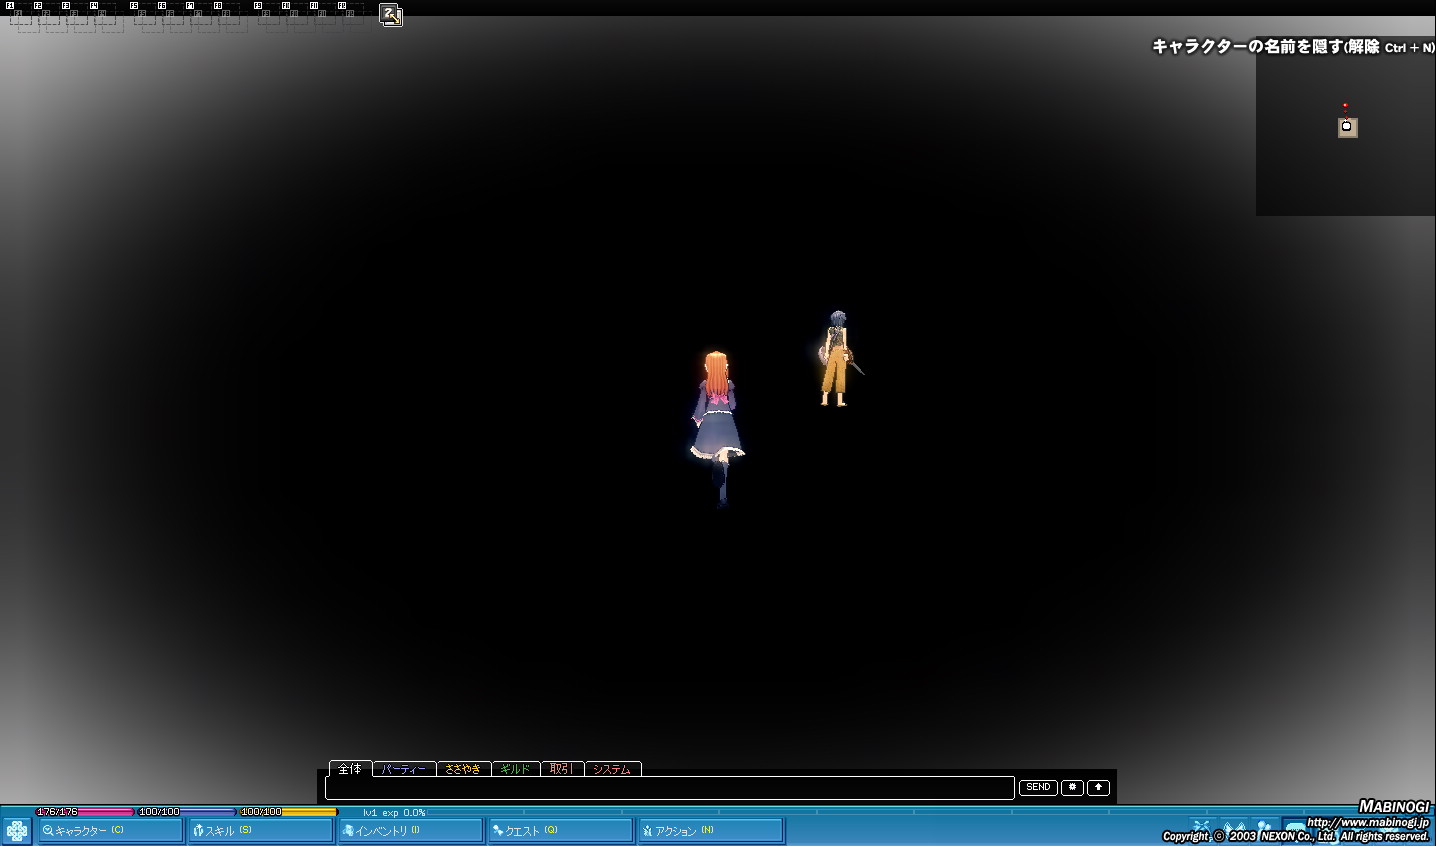Switch to the パーティー chat tab

click(x=404, y=769)
